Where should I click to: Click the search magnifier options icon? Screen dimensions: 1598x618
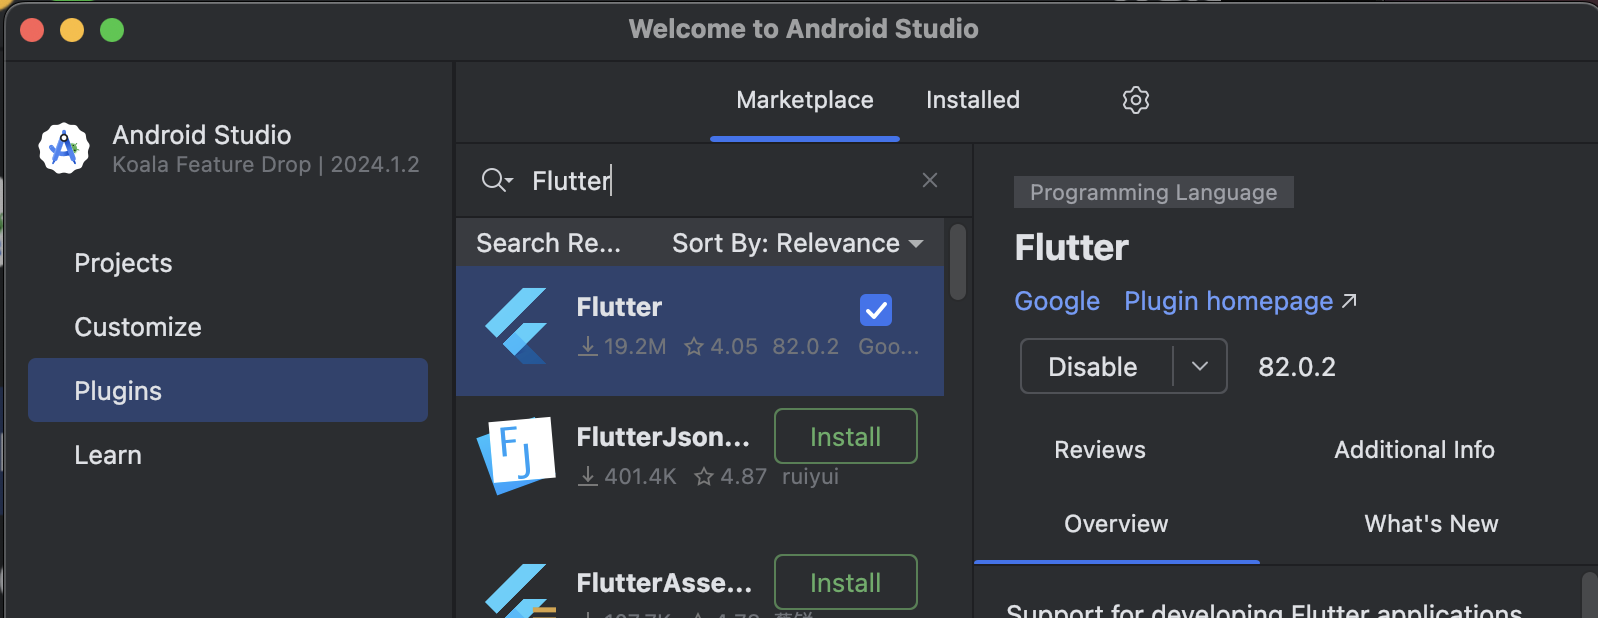tap(497, 180)
